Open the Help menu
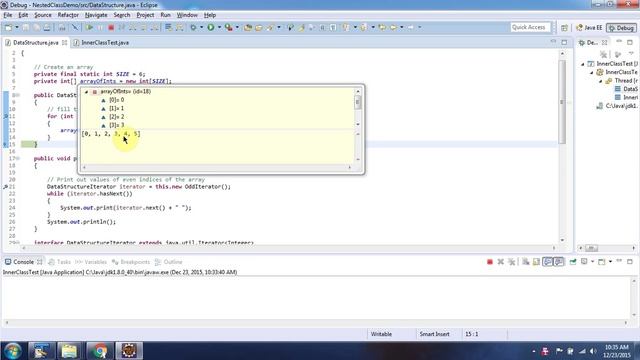640x360 pixels. [x=210, y=15]
